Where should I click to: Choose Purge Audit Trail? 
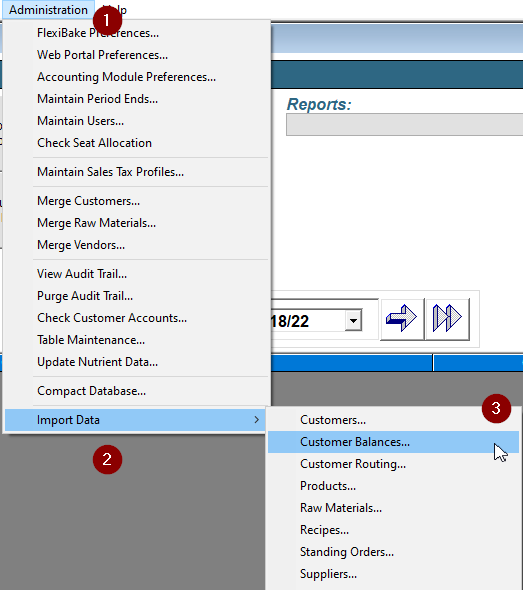(x=137, y=296)
